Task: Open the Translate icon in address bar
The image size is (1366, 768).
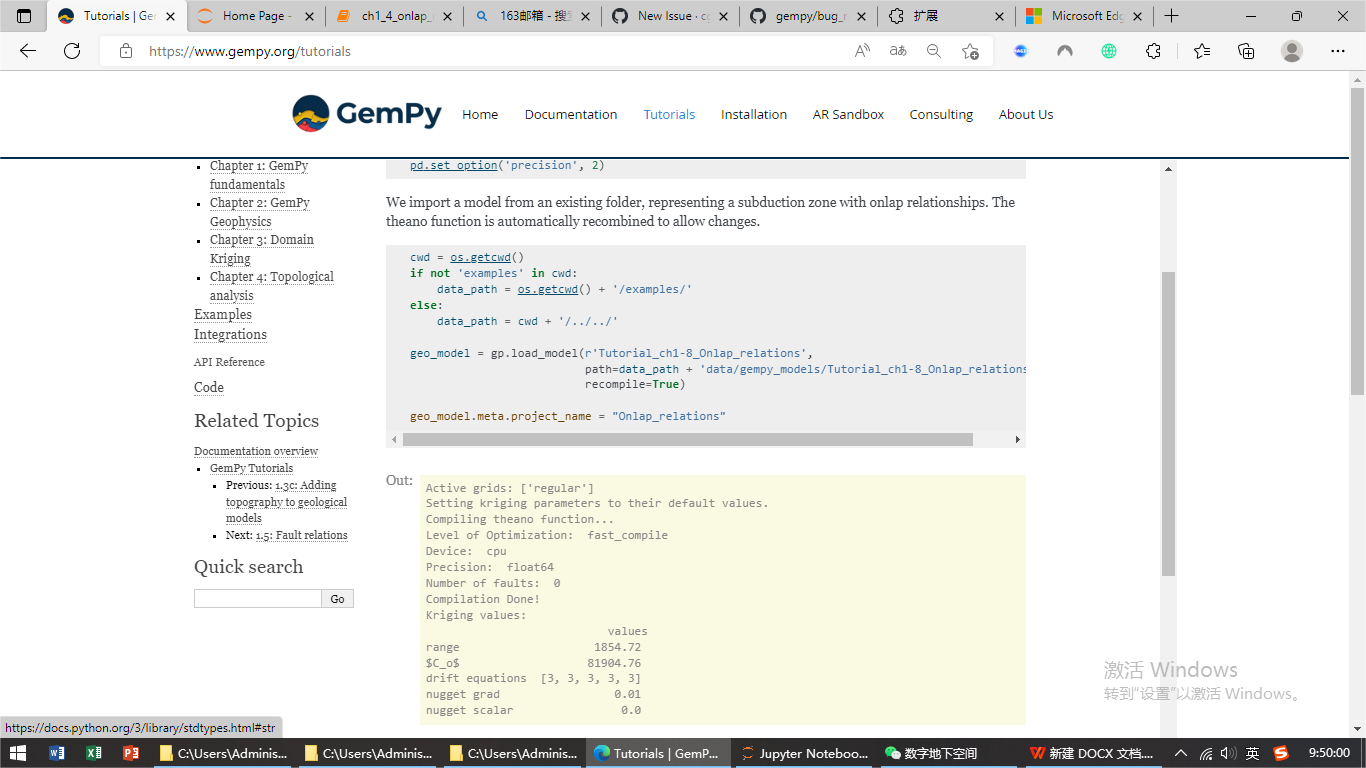Action: [897, 49]
